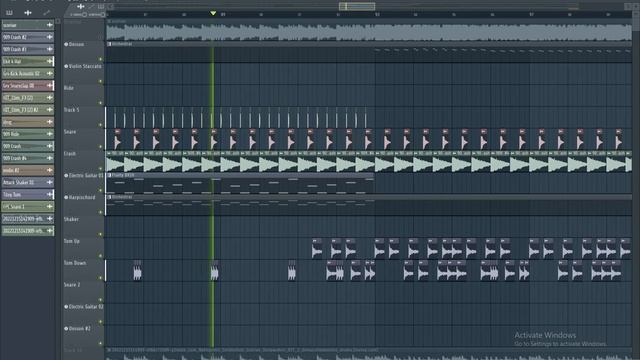
Task: Mute the Electric Guitar 01 track
Action: coord(100,191)
